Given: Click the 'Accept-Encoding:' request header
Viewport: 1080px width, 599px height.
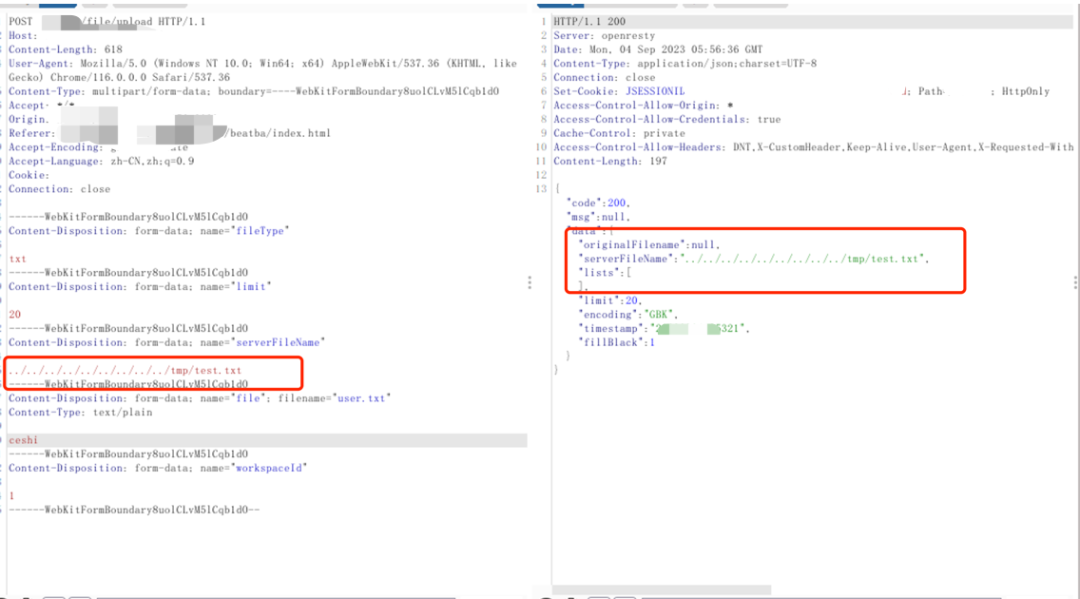Looking at the screenshot, I should coord(98,147).
